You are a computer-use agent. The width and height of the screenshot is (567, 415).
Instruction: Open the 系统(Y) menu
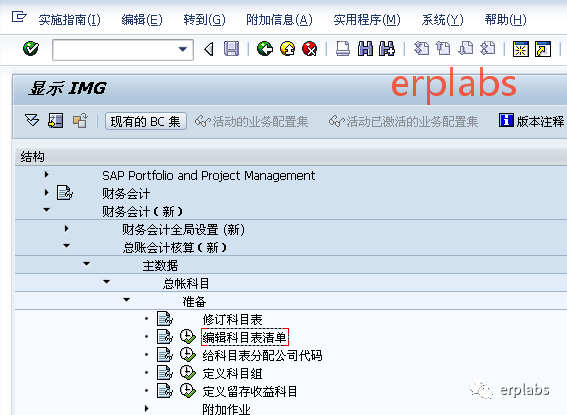click(442, 20)
